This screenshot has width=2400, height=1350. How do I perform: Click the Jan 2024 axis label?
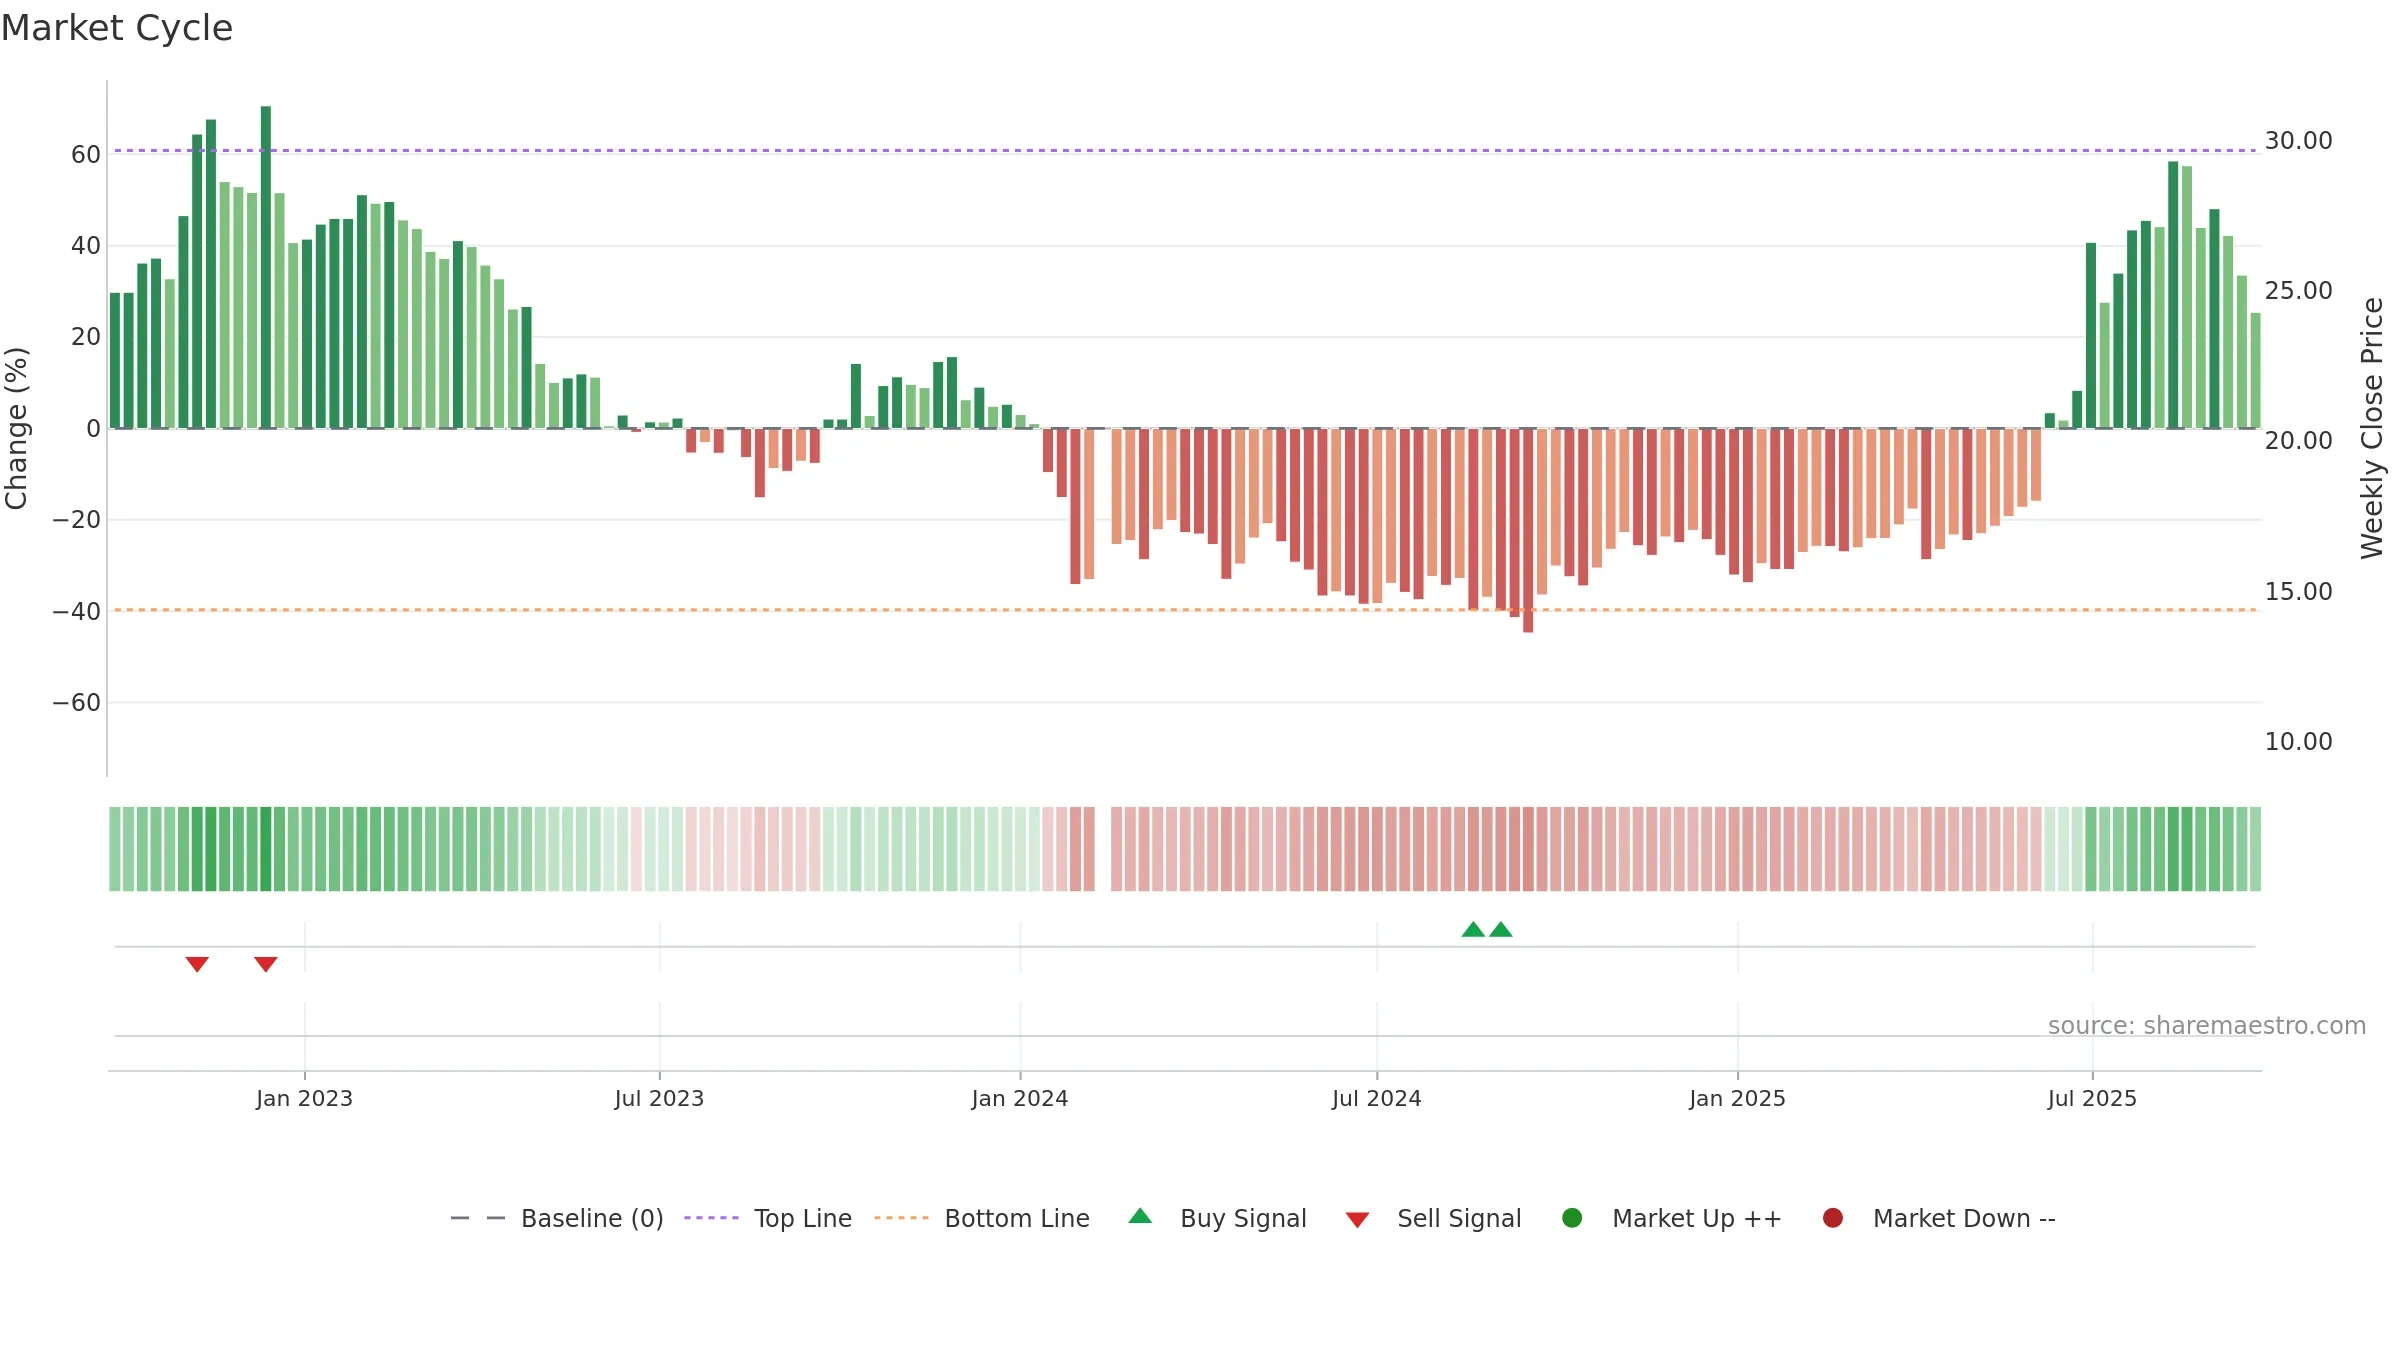(1020, 1099)
